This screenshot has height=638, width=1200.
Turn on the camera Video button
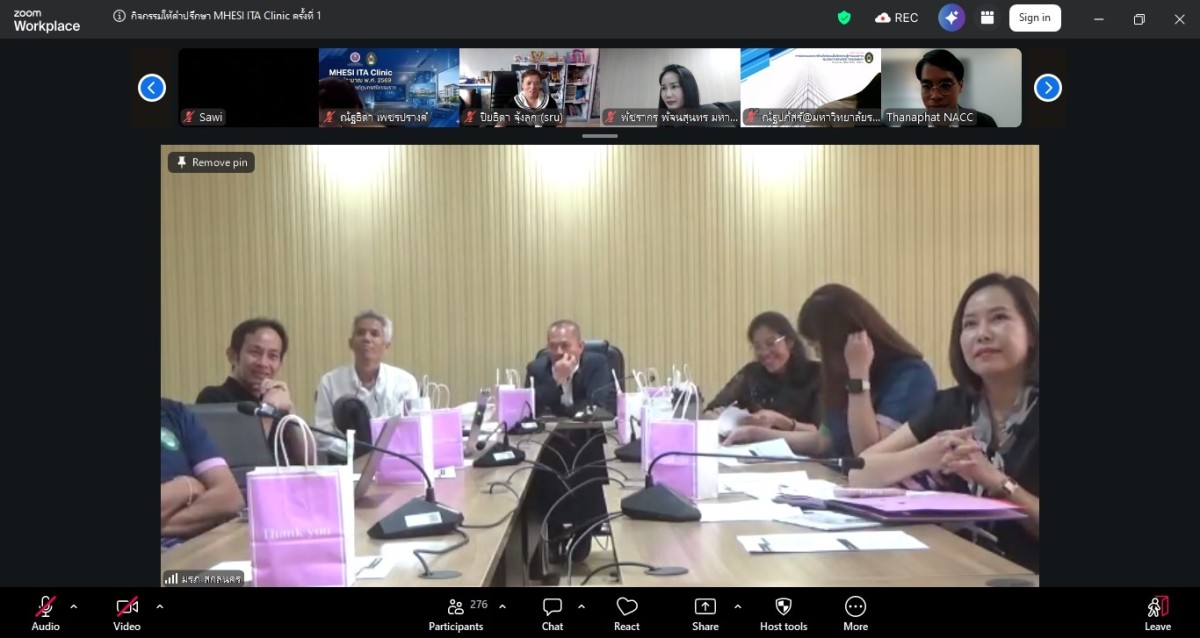[127, 613]
